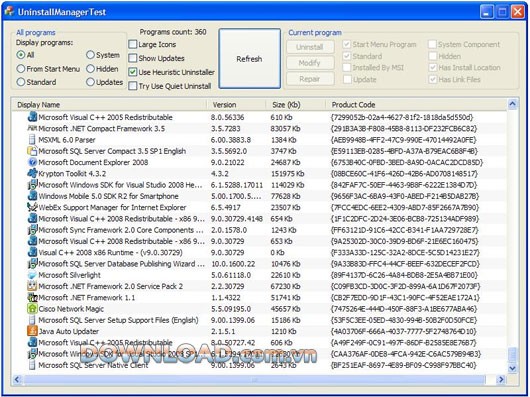
Task: Select the Updates radio button
Action: pos(90,82)
